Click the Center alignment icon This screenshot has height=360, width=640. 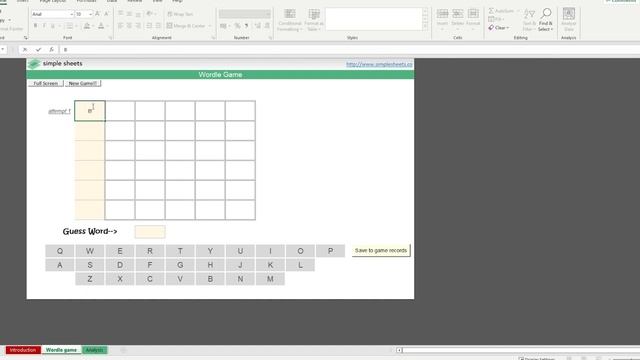129,26
